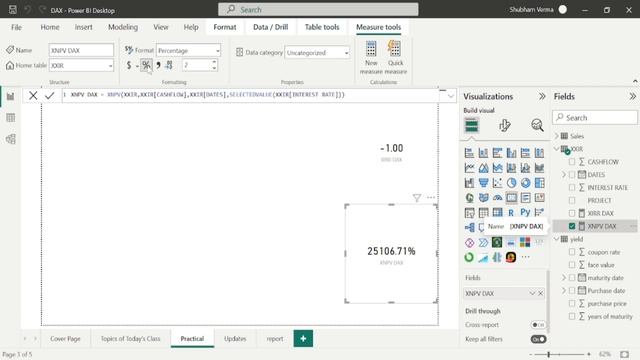Select the card visual
This screenshot has width=640, height=360.
pos(511,198)
